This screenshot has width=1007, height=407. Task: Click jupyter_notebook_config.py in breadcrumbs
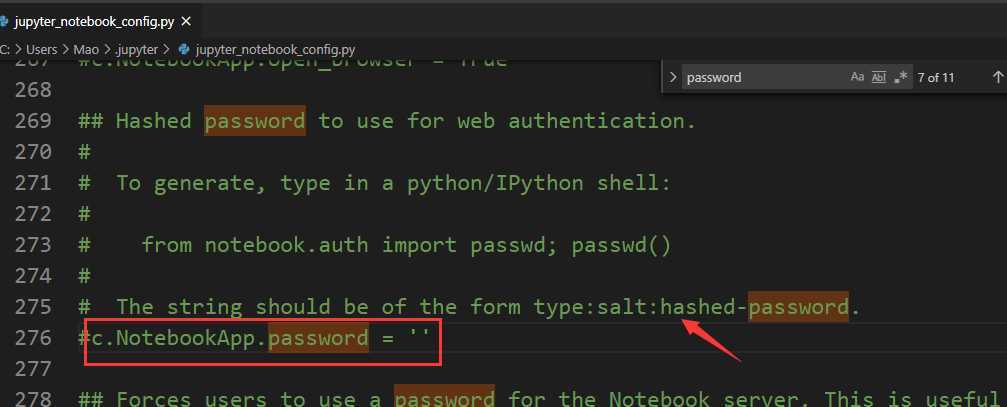coord(276,49)
